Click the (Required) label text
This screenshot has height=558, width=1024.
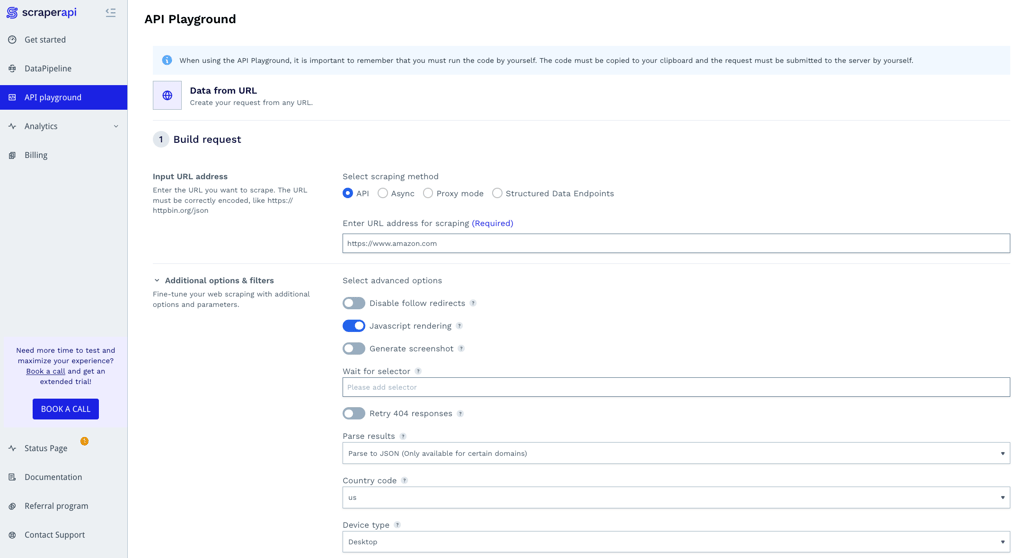[x=492, y=223]
